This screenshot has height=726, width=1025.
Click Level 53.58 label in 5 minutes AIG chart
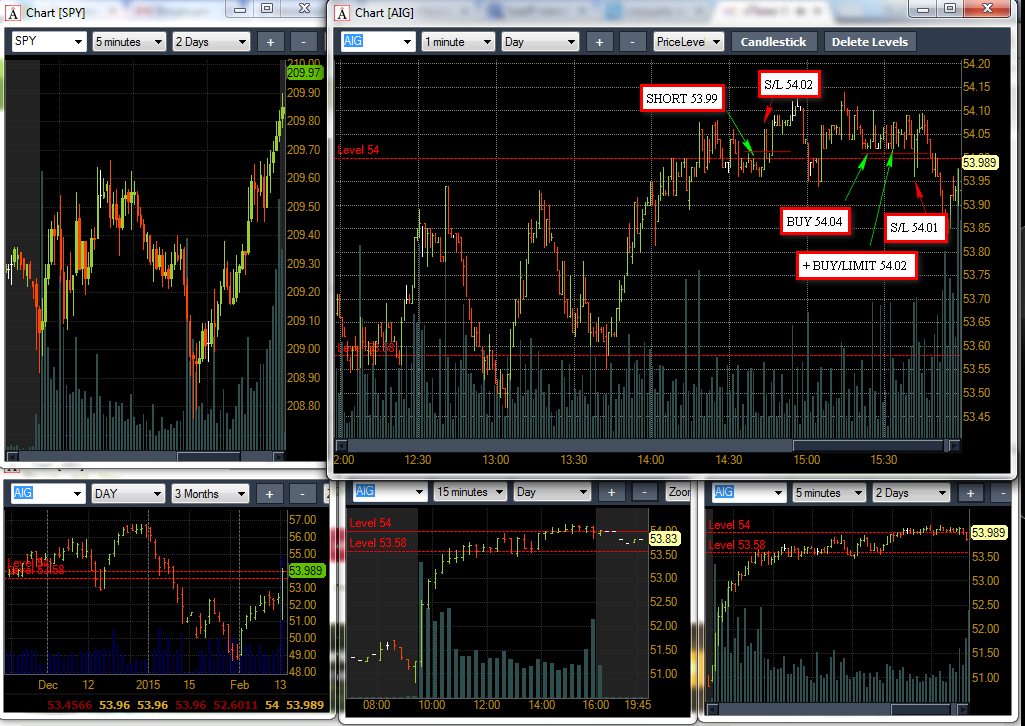click(x=737, y=545)
